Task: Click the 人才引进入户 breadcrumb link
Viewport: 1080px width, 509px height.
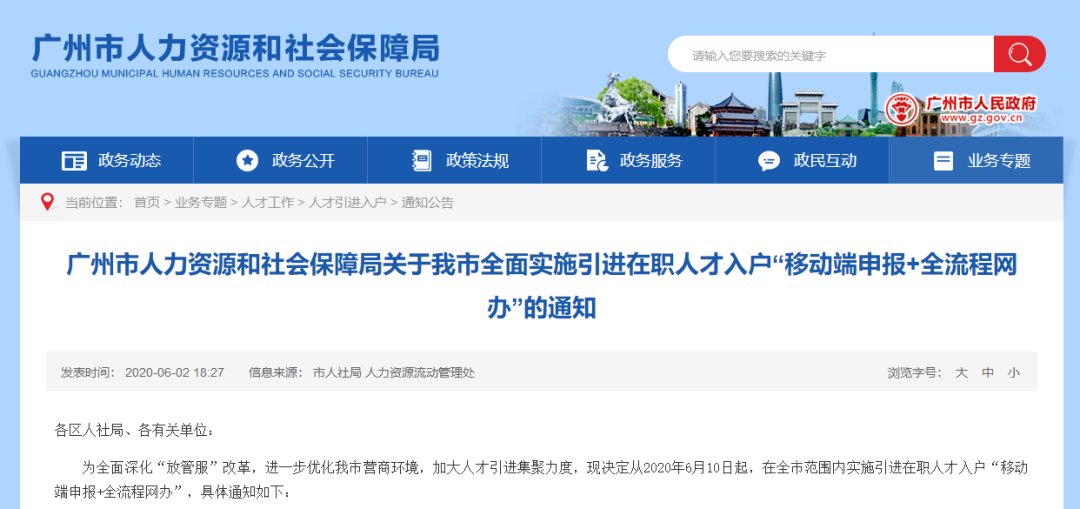Action: click(x=347, y=202)
